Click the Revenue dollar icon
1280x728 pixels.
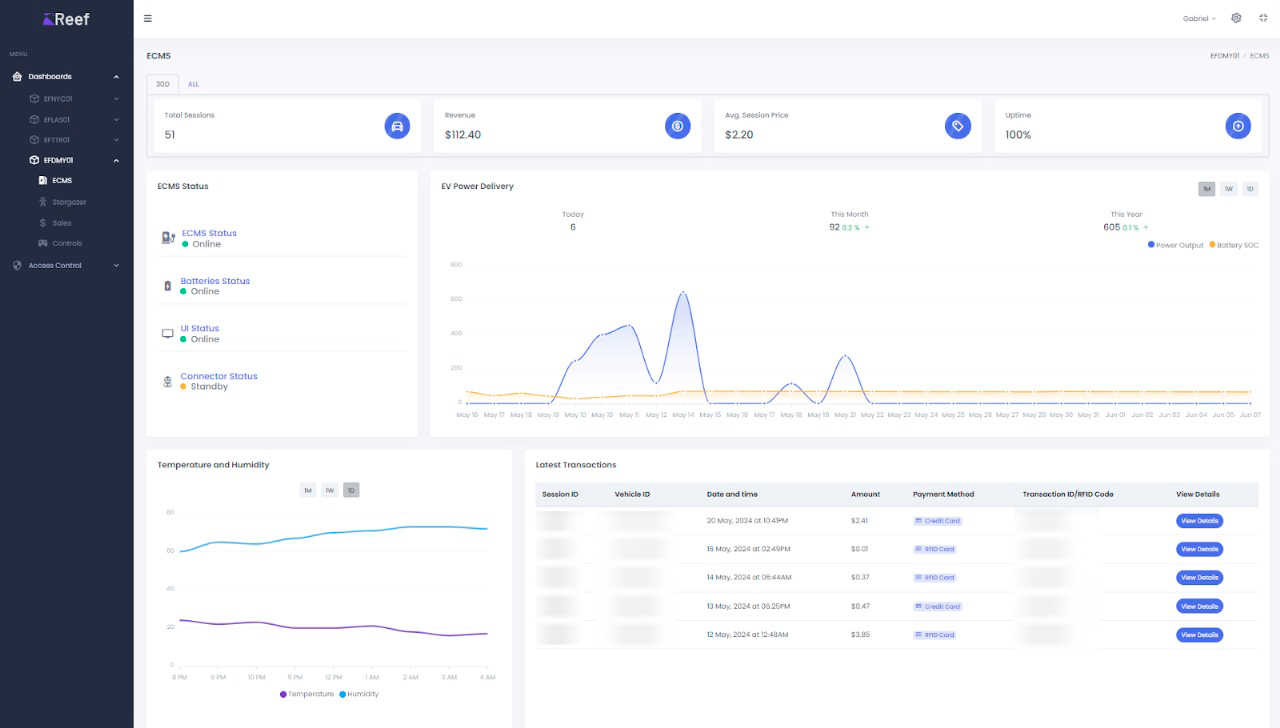point(677,126)
